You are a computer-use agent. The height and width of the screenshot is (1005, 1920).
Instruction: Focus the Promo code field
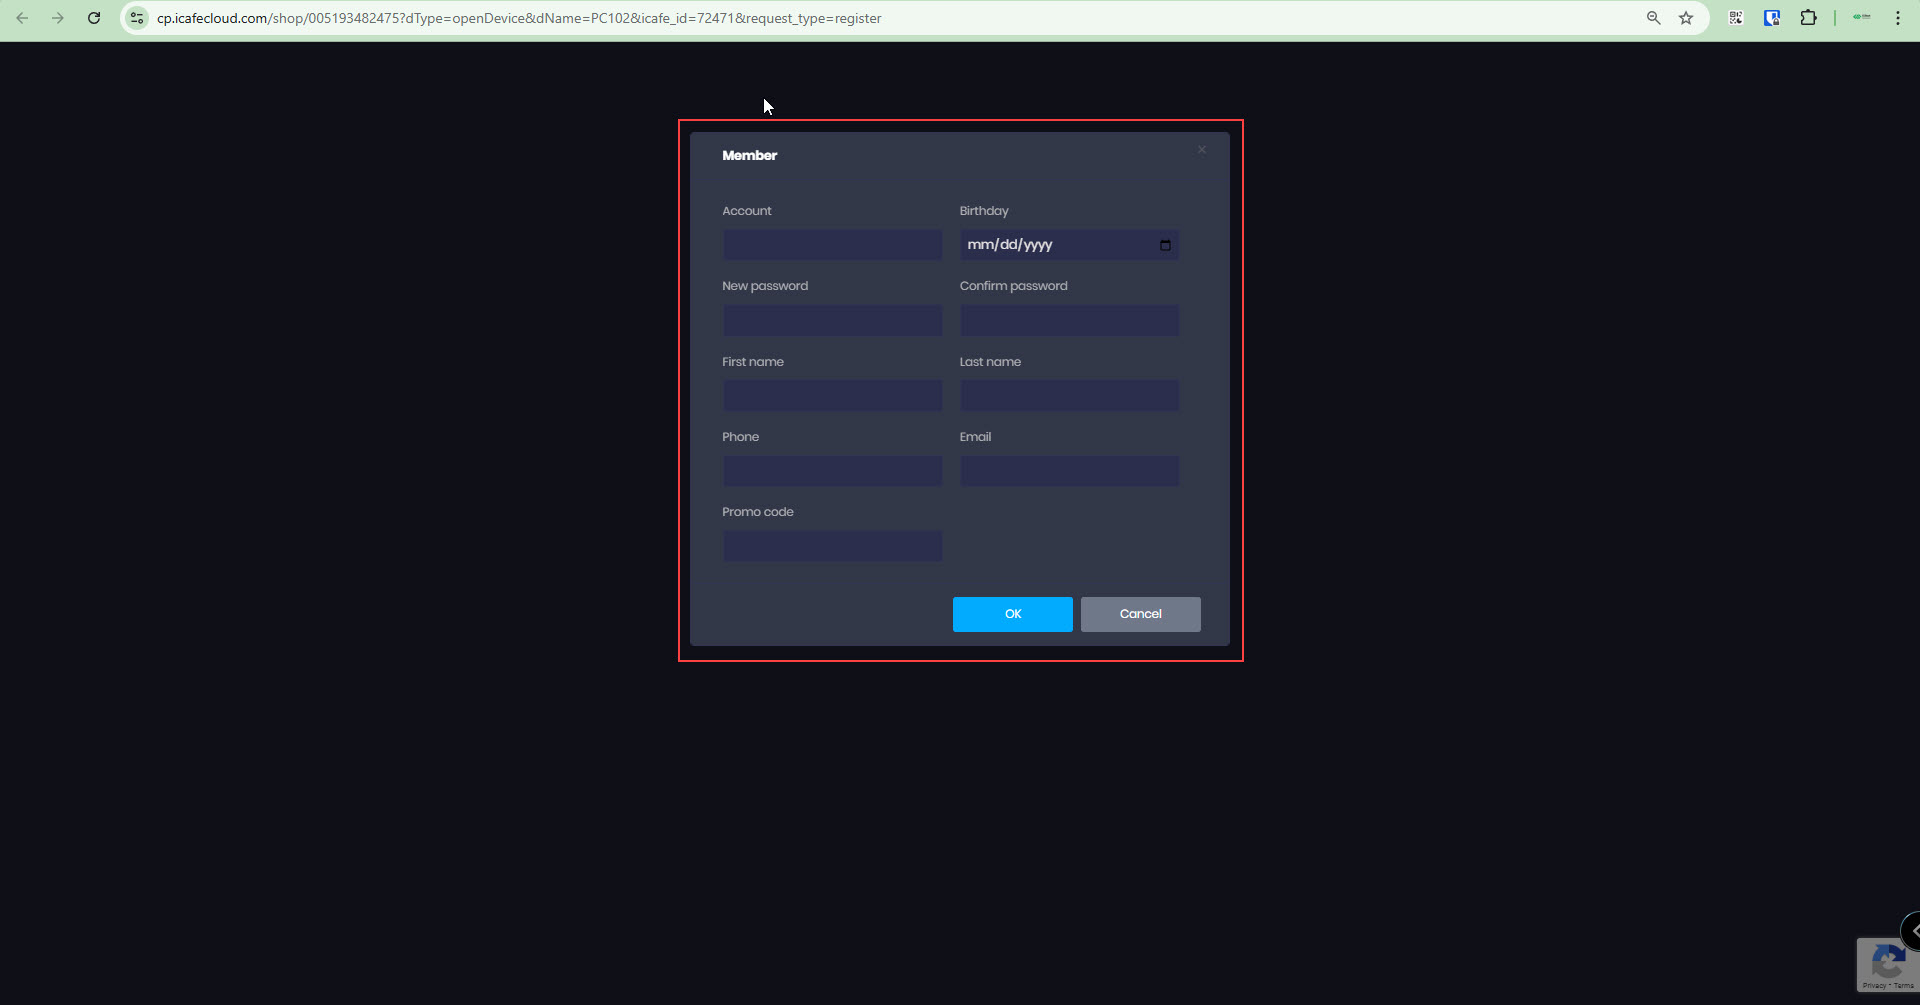832,546
